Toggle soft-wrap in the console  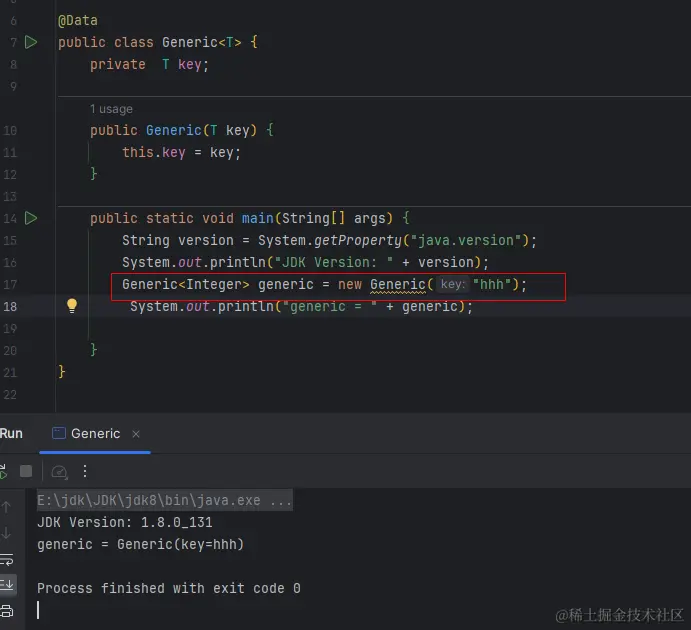6,560
